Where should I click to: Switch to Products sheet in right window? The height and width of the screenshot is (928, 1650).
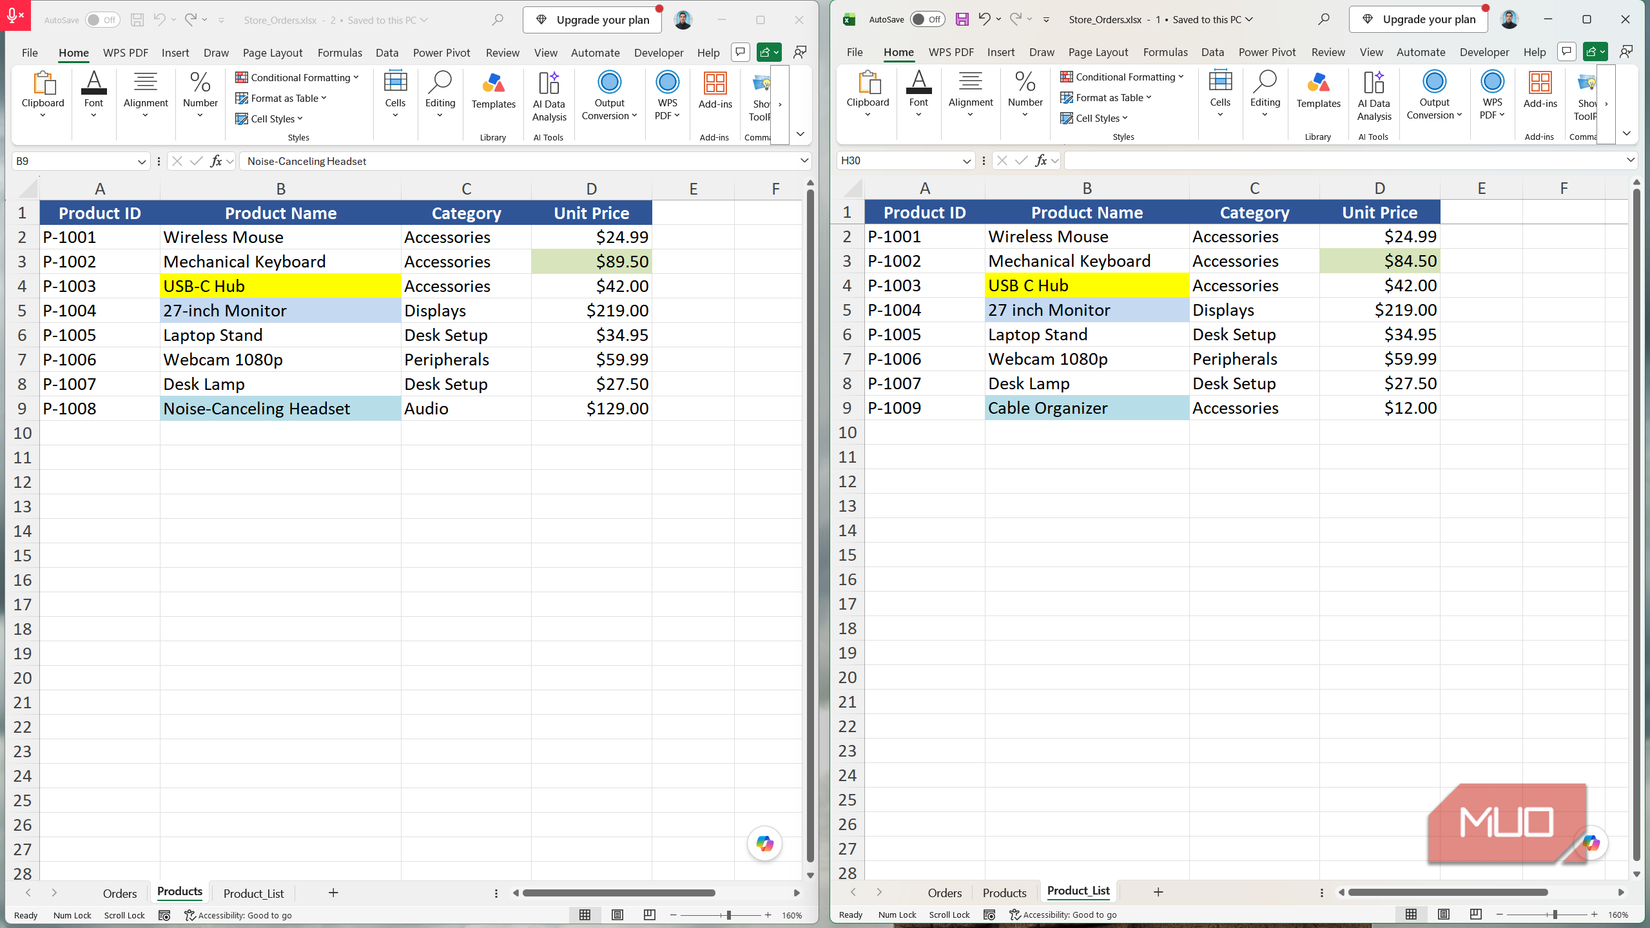tap(1004, 893)
